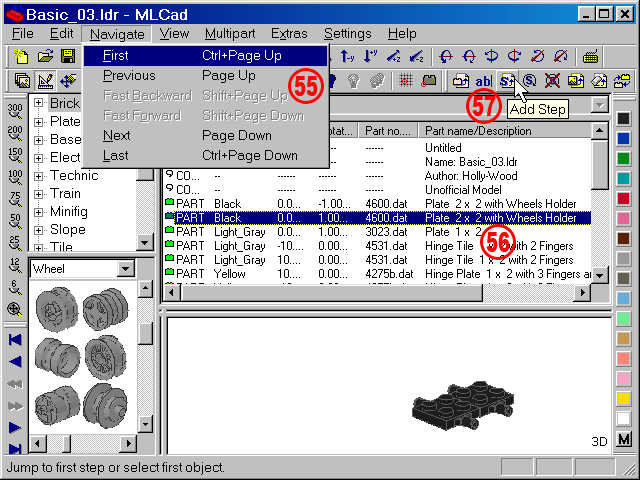Set zoom to 200 percent

point(15,133)
